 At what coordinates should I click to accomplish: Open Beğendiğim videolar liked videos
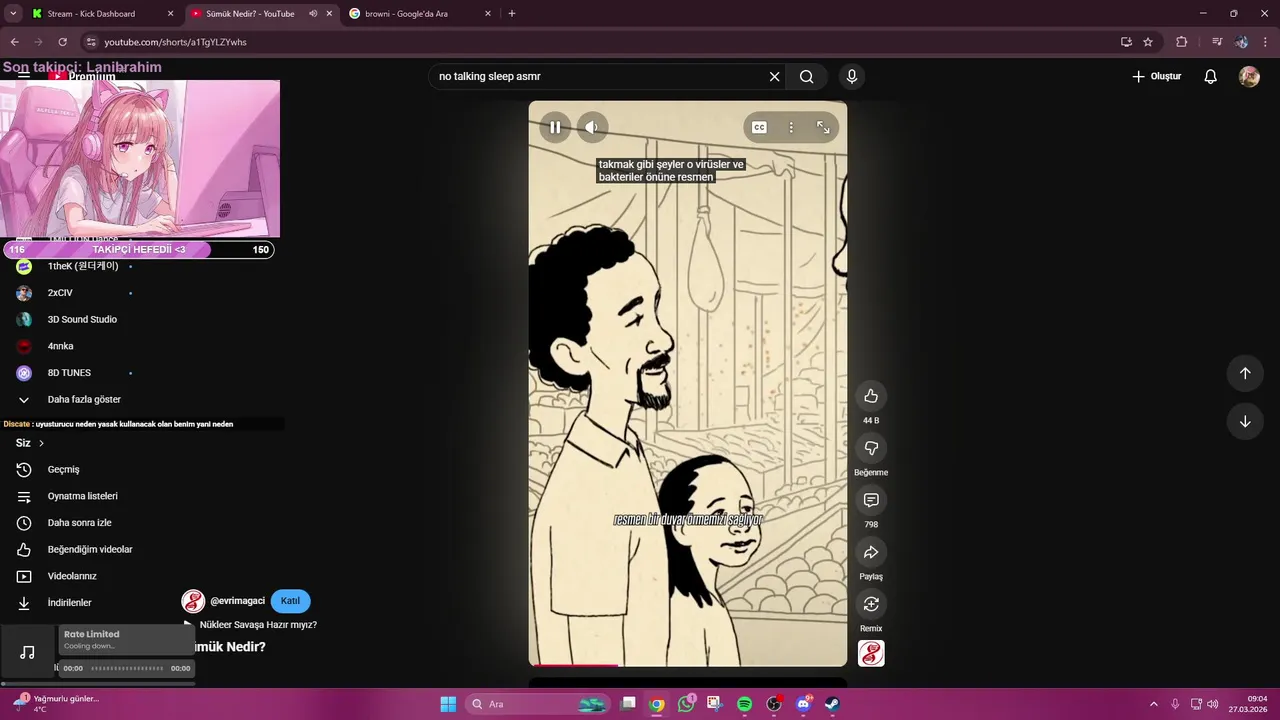click(90, 549)
